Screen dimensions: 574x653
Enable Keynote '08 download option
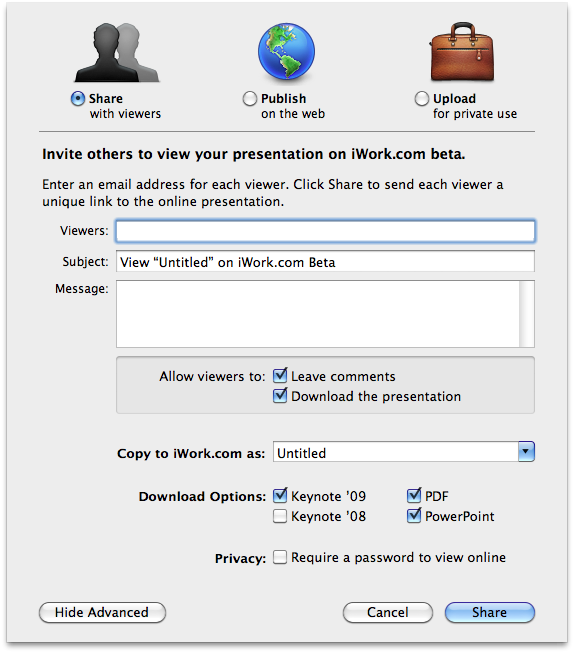(280, 516)
